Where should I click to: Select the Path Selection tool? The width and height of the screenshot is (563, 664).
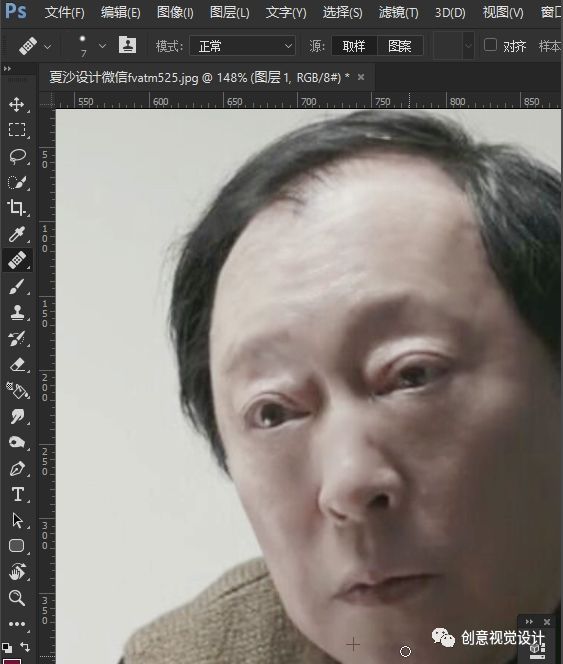(x=17, y=520)
